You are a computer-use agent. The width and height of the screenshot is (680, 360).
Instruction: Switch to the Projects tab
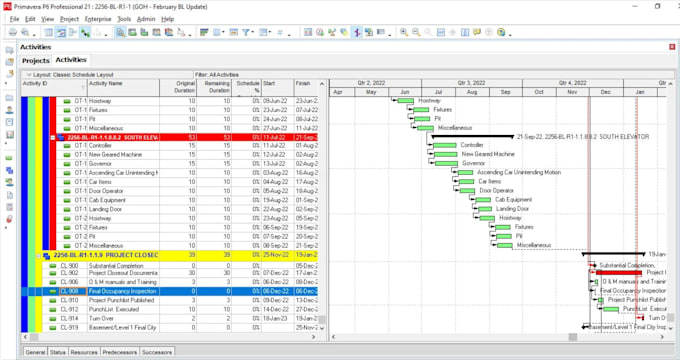point(36,60)
